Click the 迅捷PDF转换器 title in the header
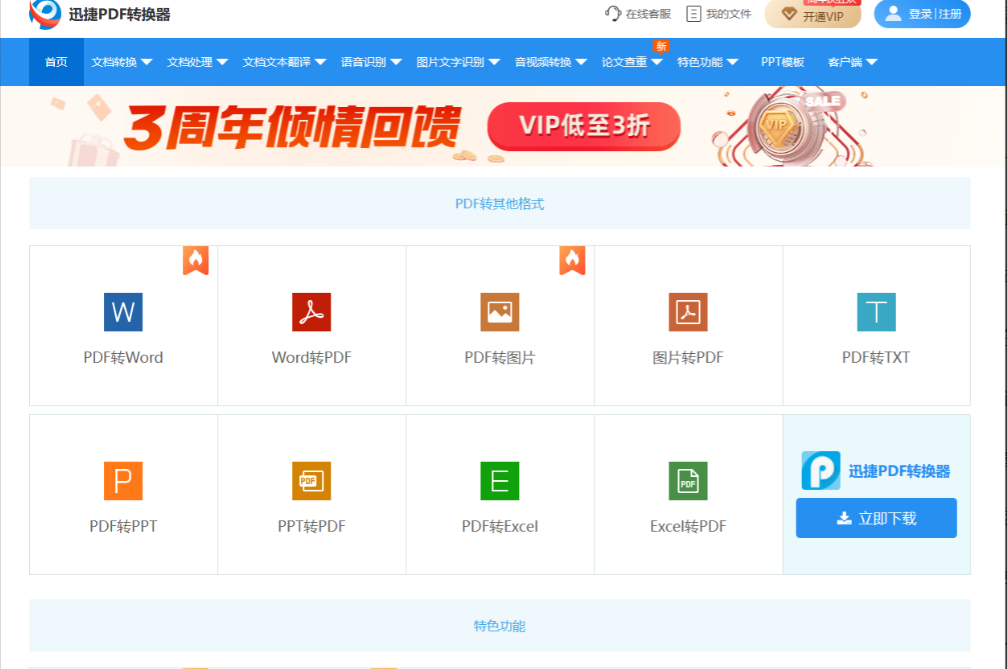 119,14
